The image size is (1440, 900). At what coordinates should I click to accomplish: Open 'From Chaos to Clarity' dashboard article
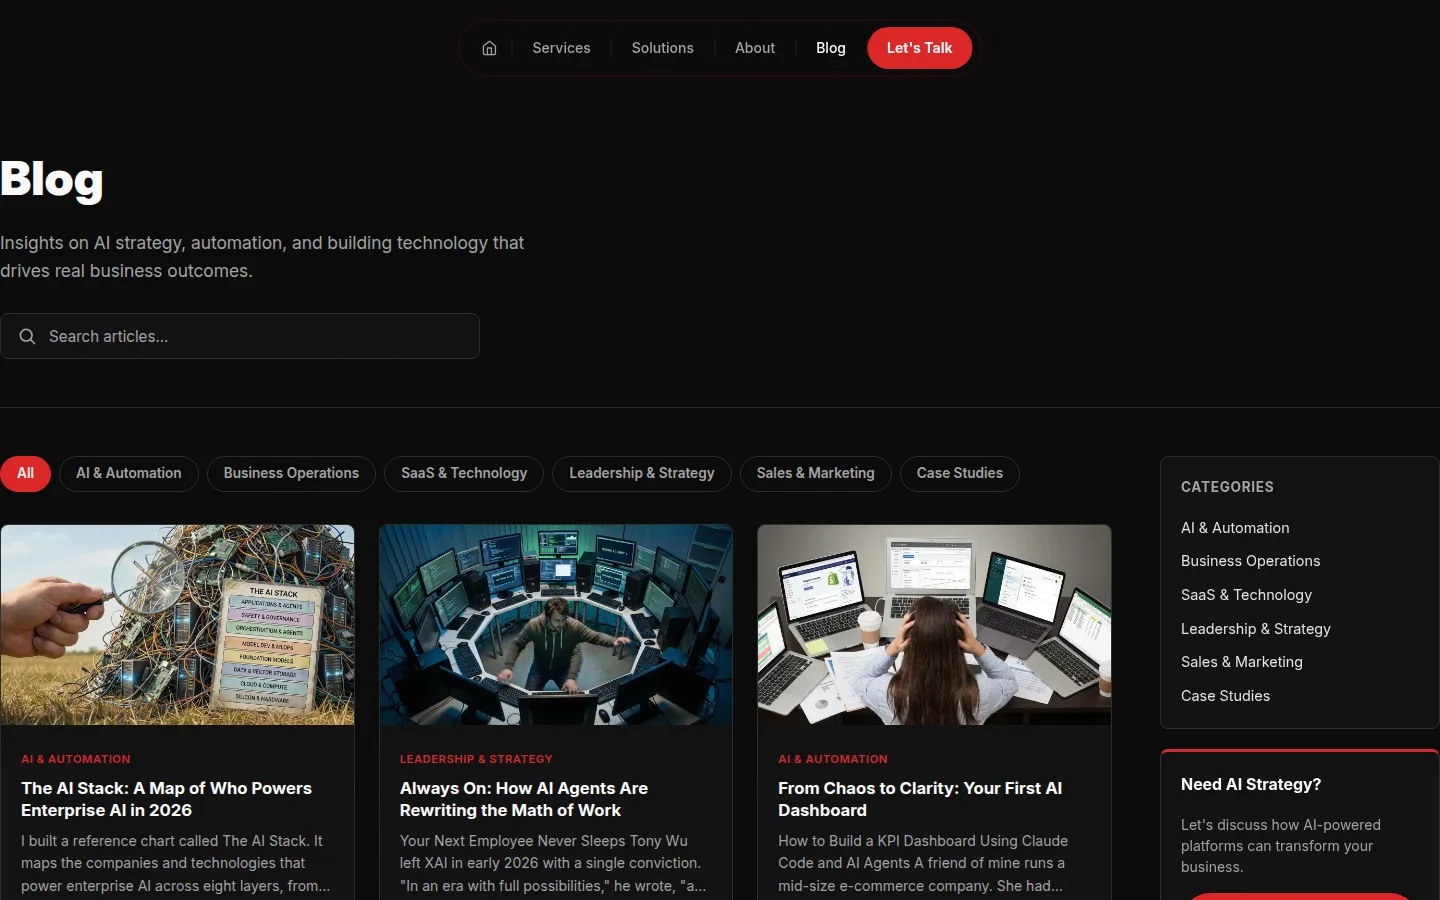[919, 799]
